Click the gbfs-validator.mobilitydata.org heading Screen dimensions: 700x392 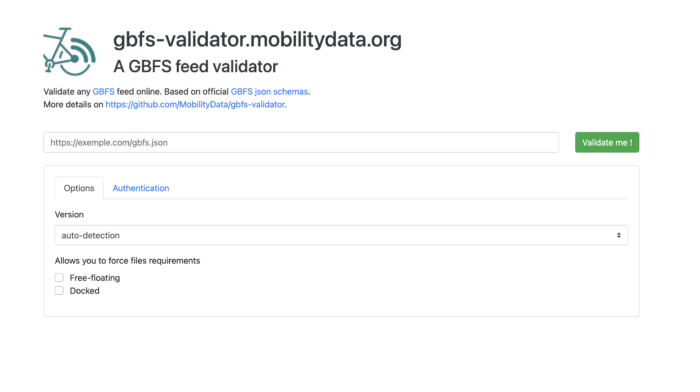coord(257,39)
